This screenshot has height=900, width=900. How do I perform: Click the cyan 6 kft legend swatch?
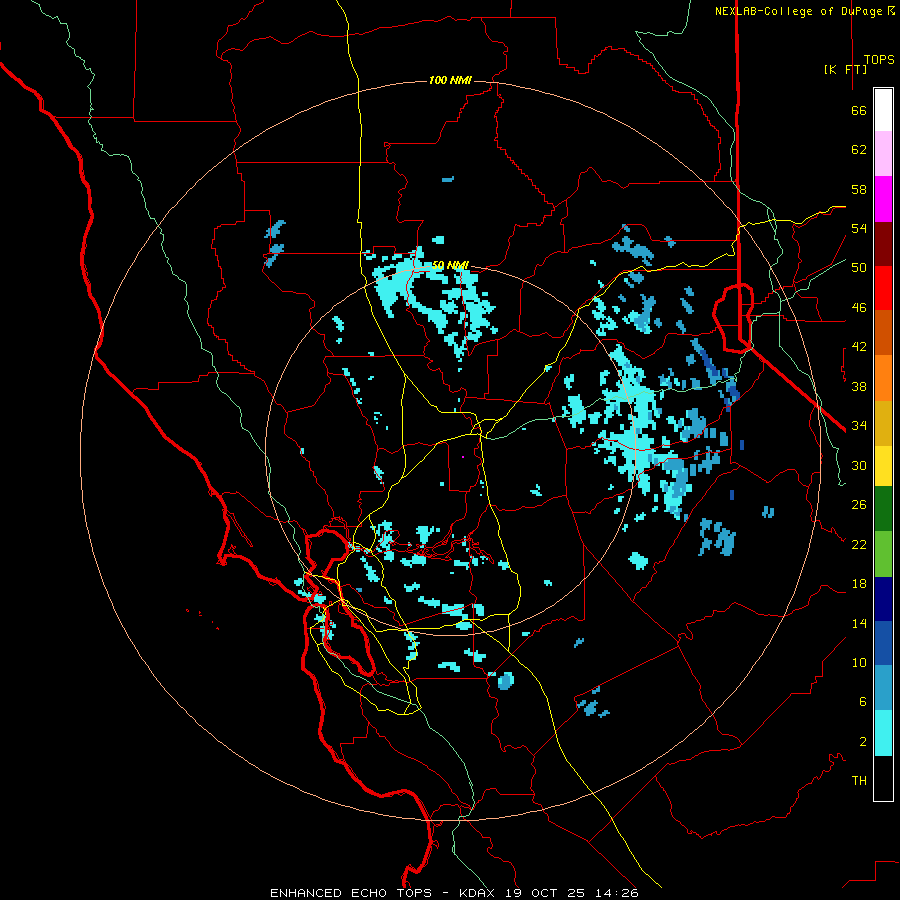click(x=883, y=733)
